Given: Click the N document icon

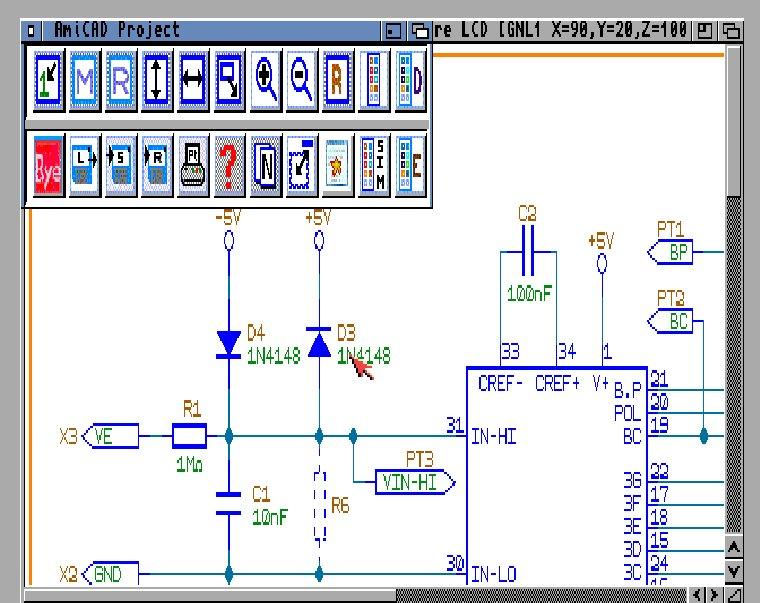Looking at the screenshot, I should coord(265,163).
